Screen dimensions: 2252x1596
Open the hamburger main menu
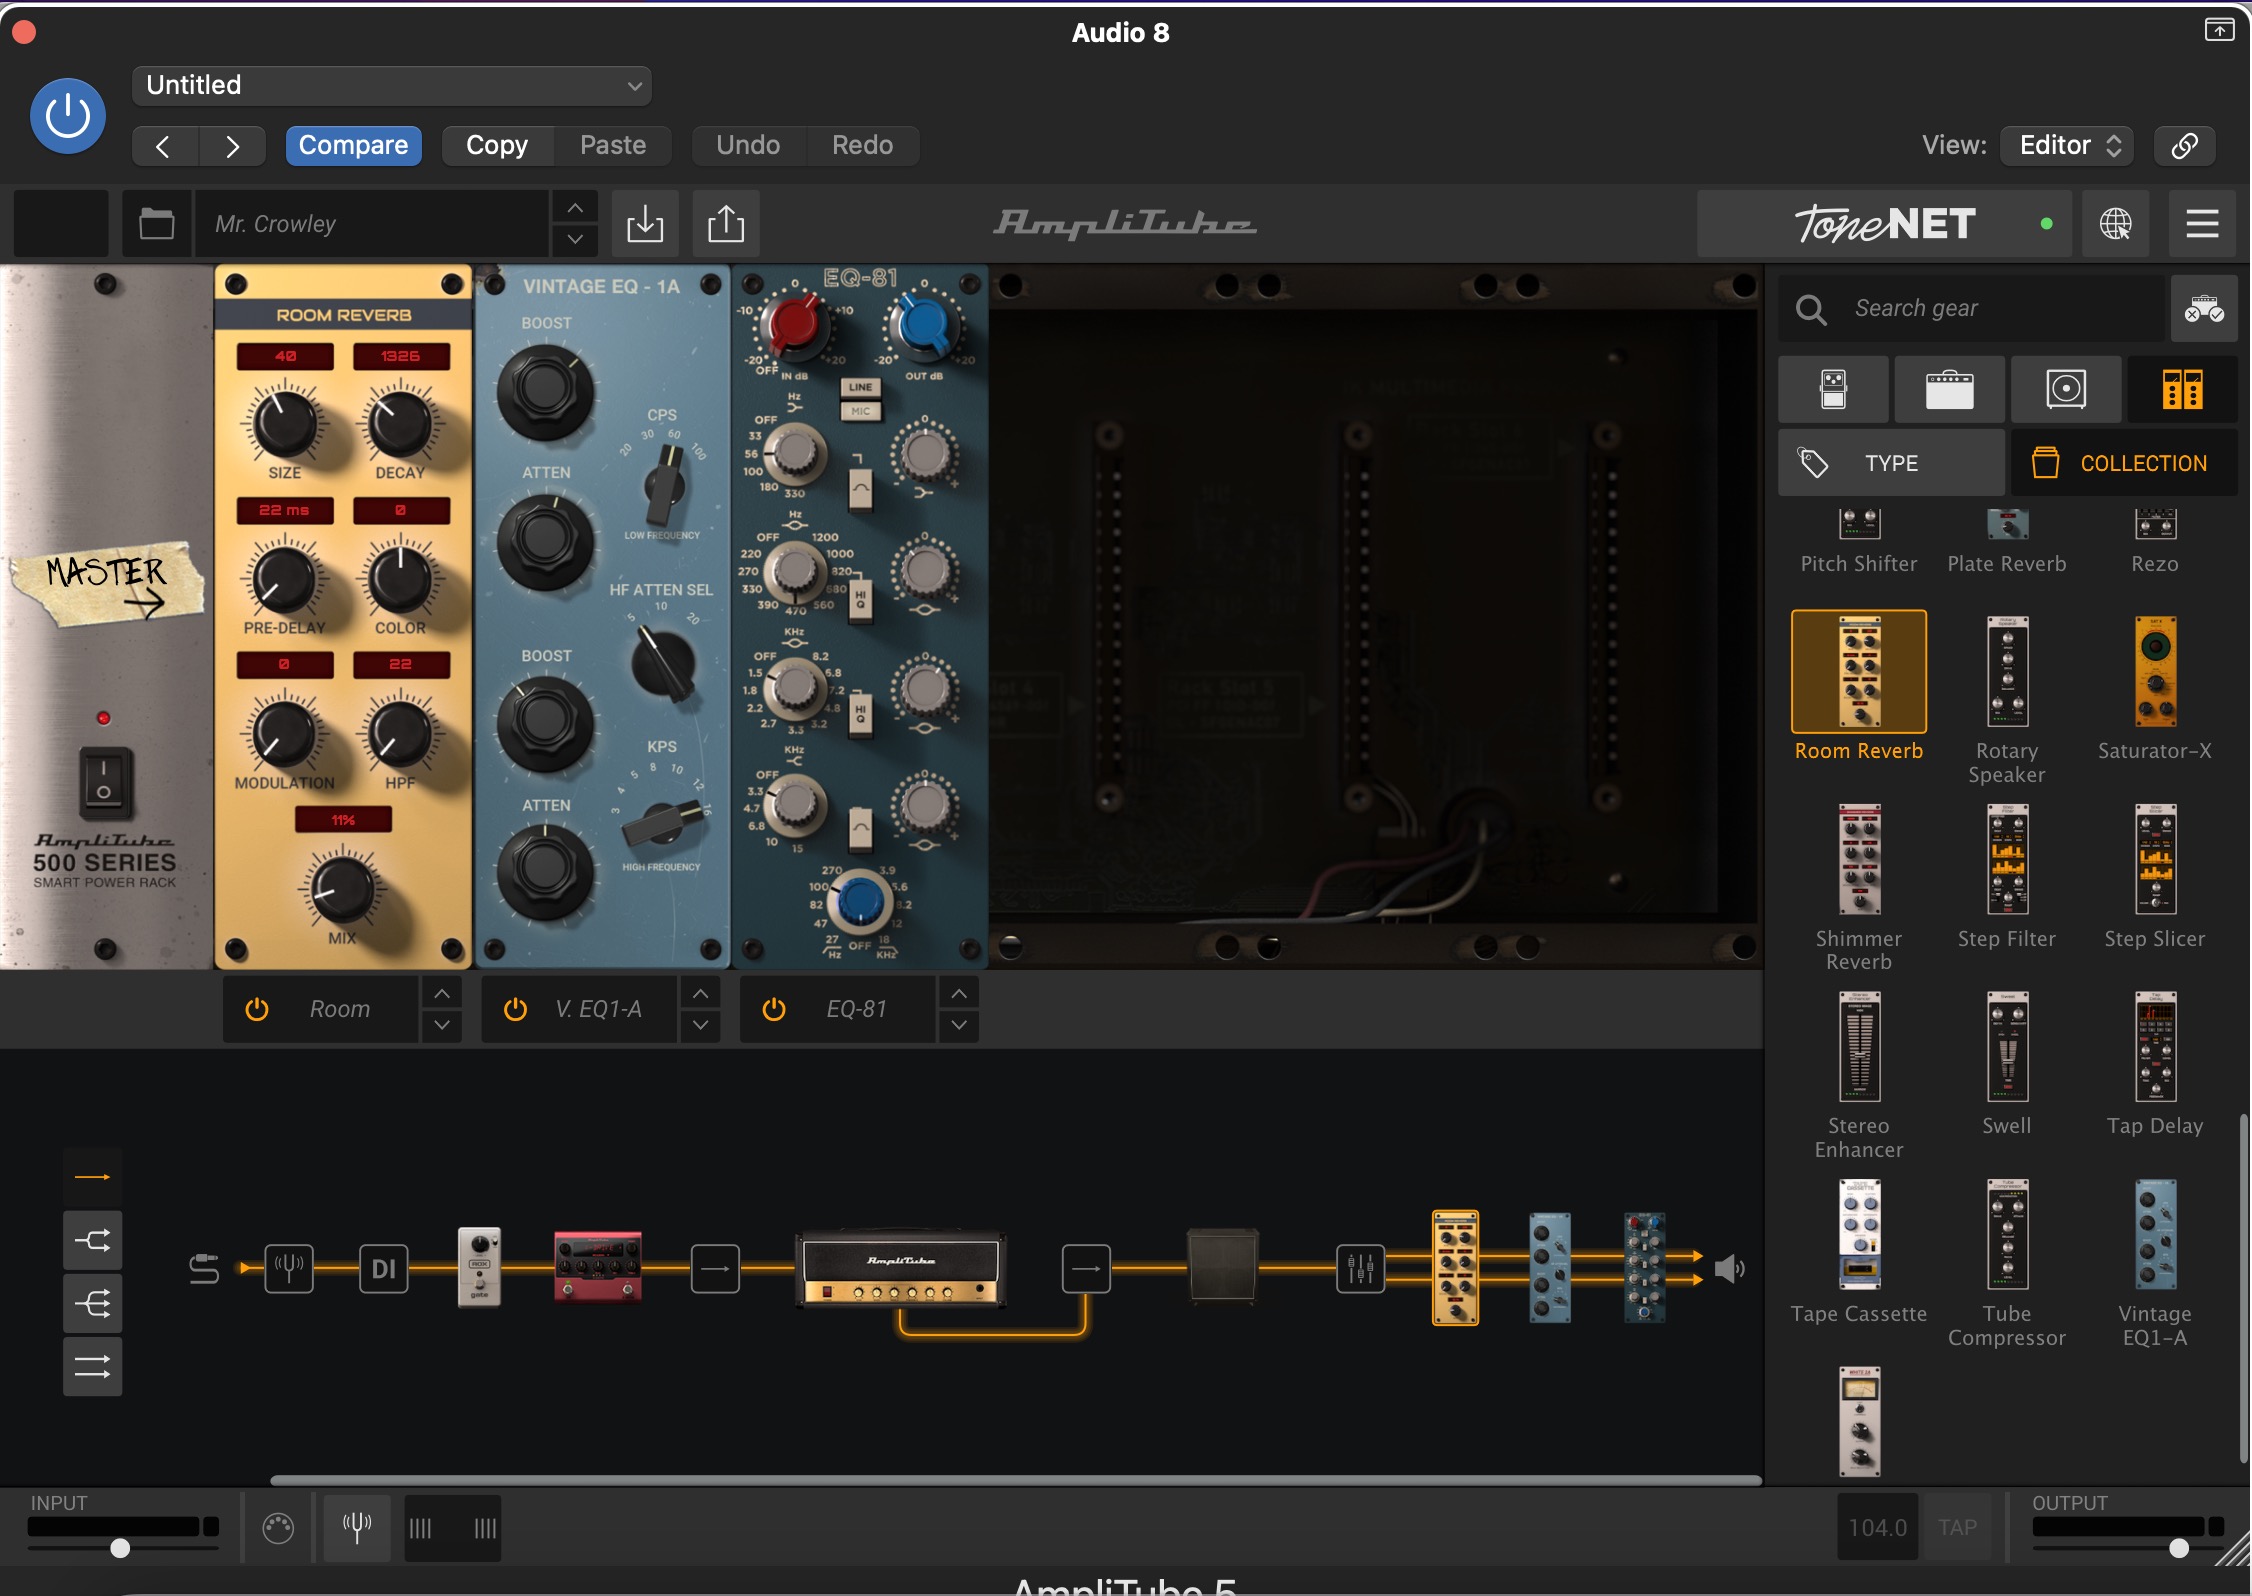tap(2202, 224)
